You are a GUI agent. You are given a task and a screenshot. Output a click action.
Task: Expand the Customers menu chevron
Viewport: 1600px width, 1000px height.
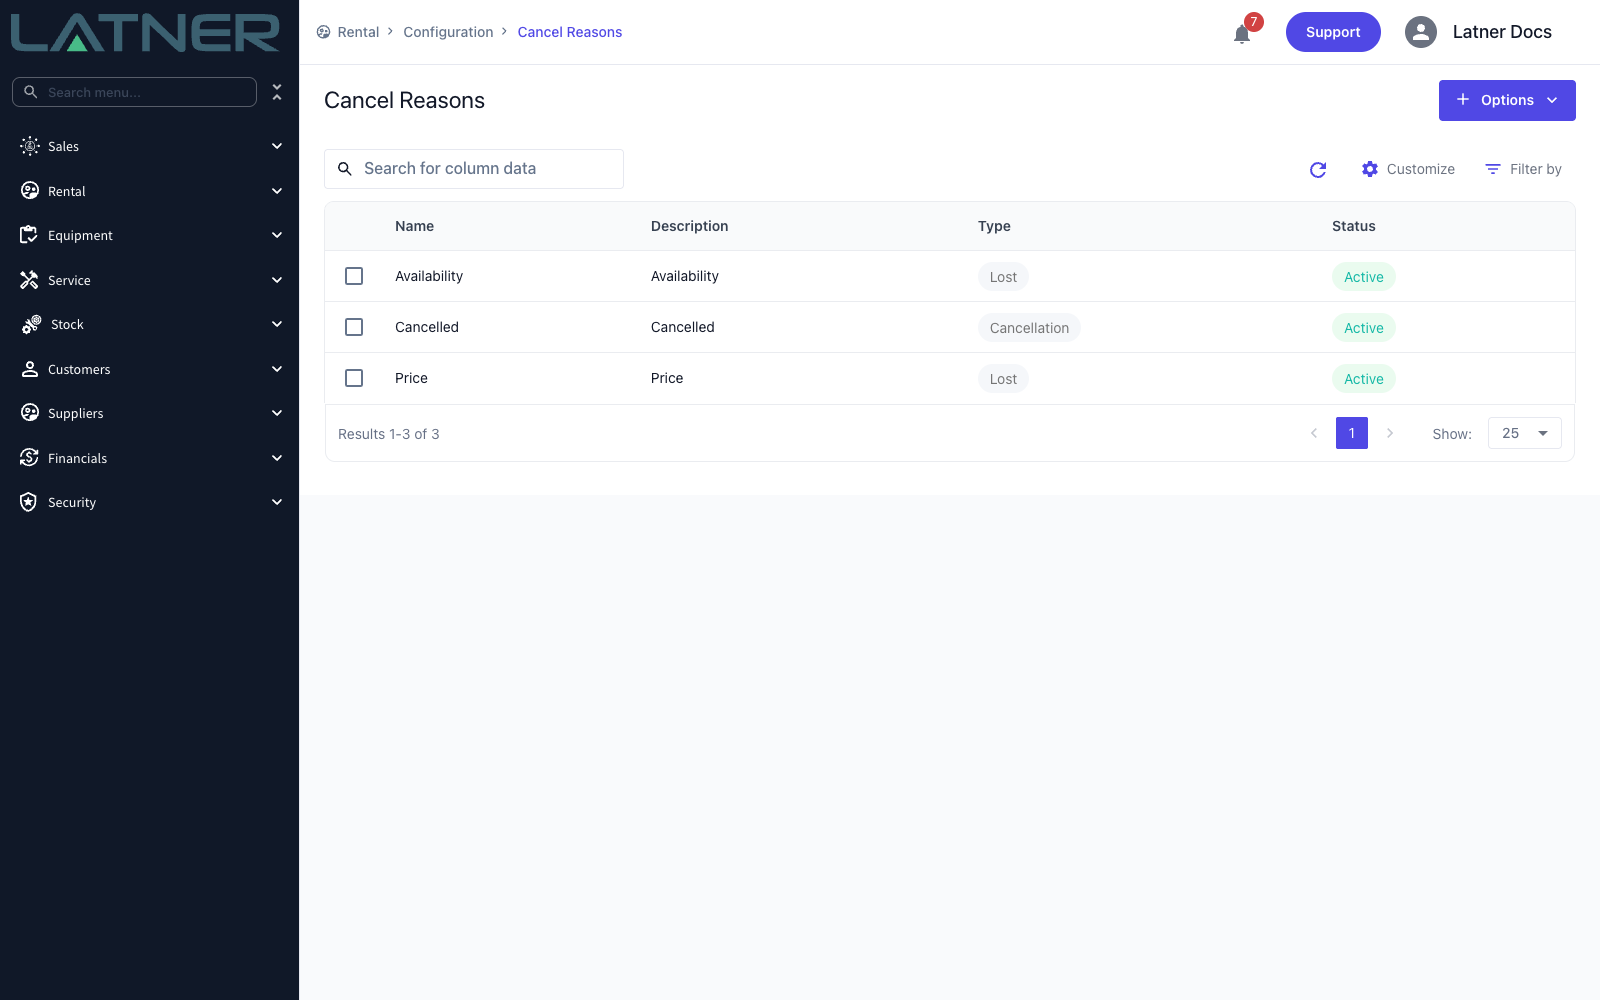click(277, 369)
